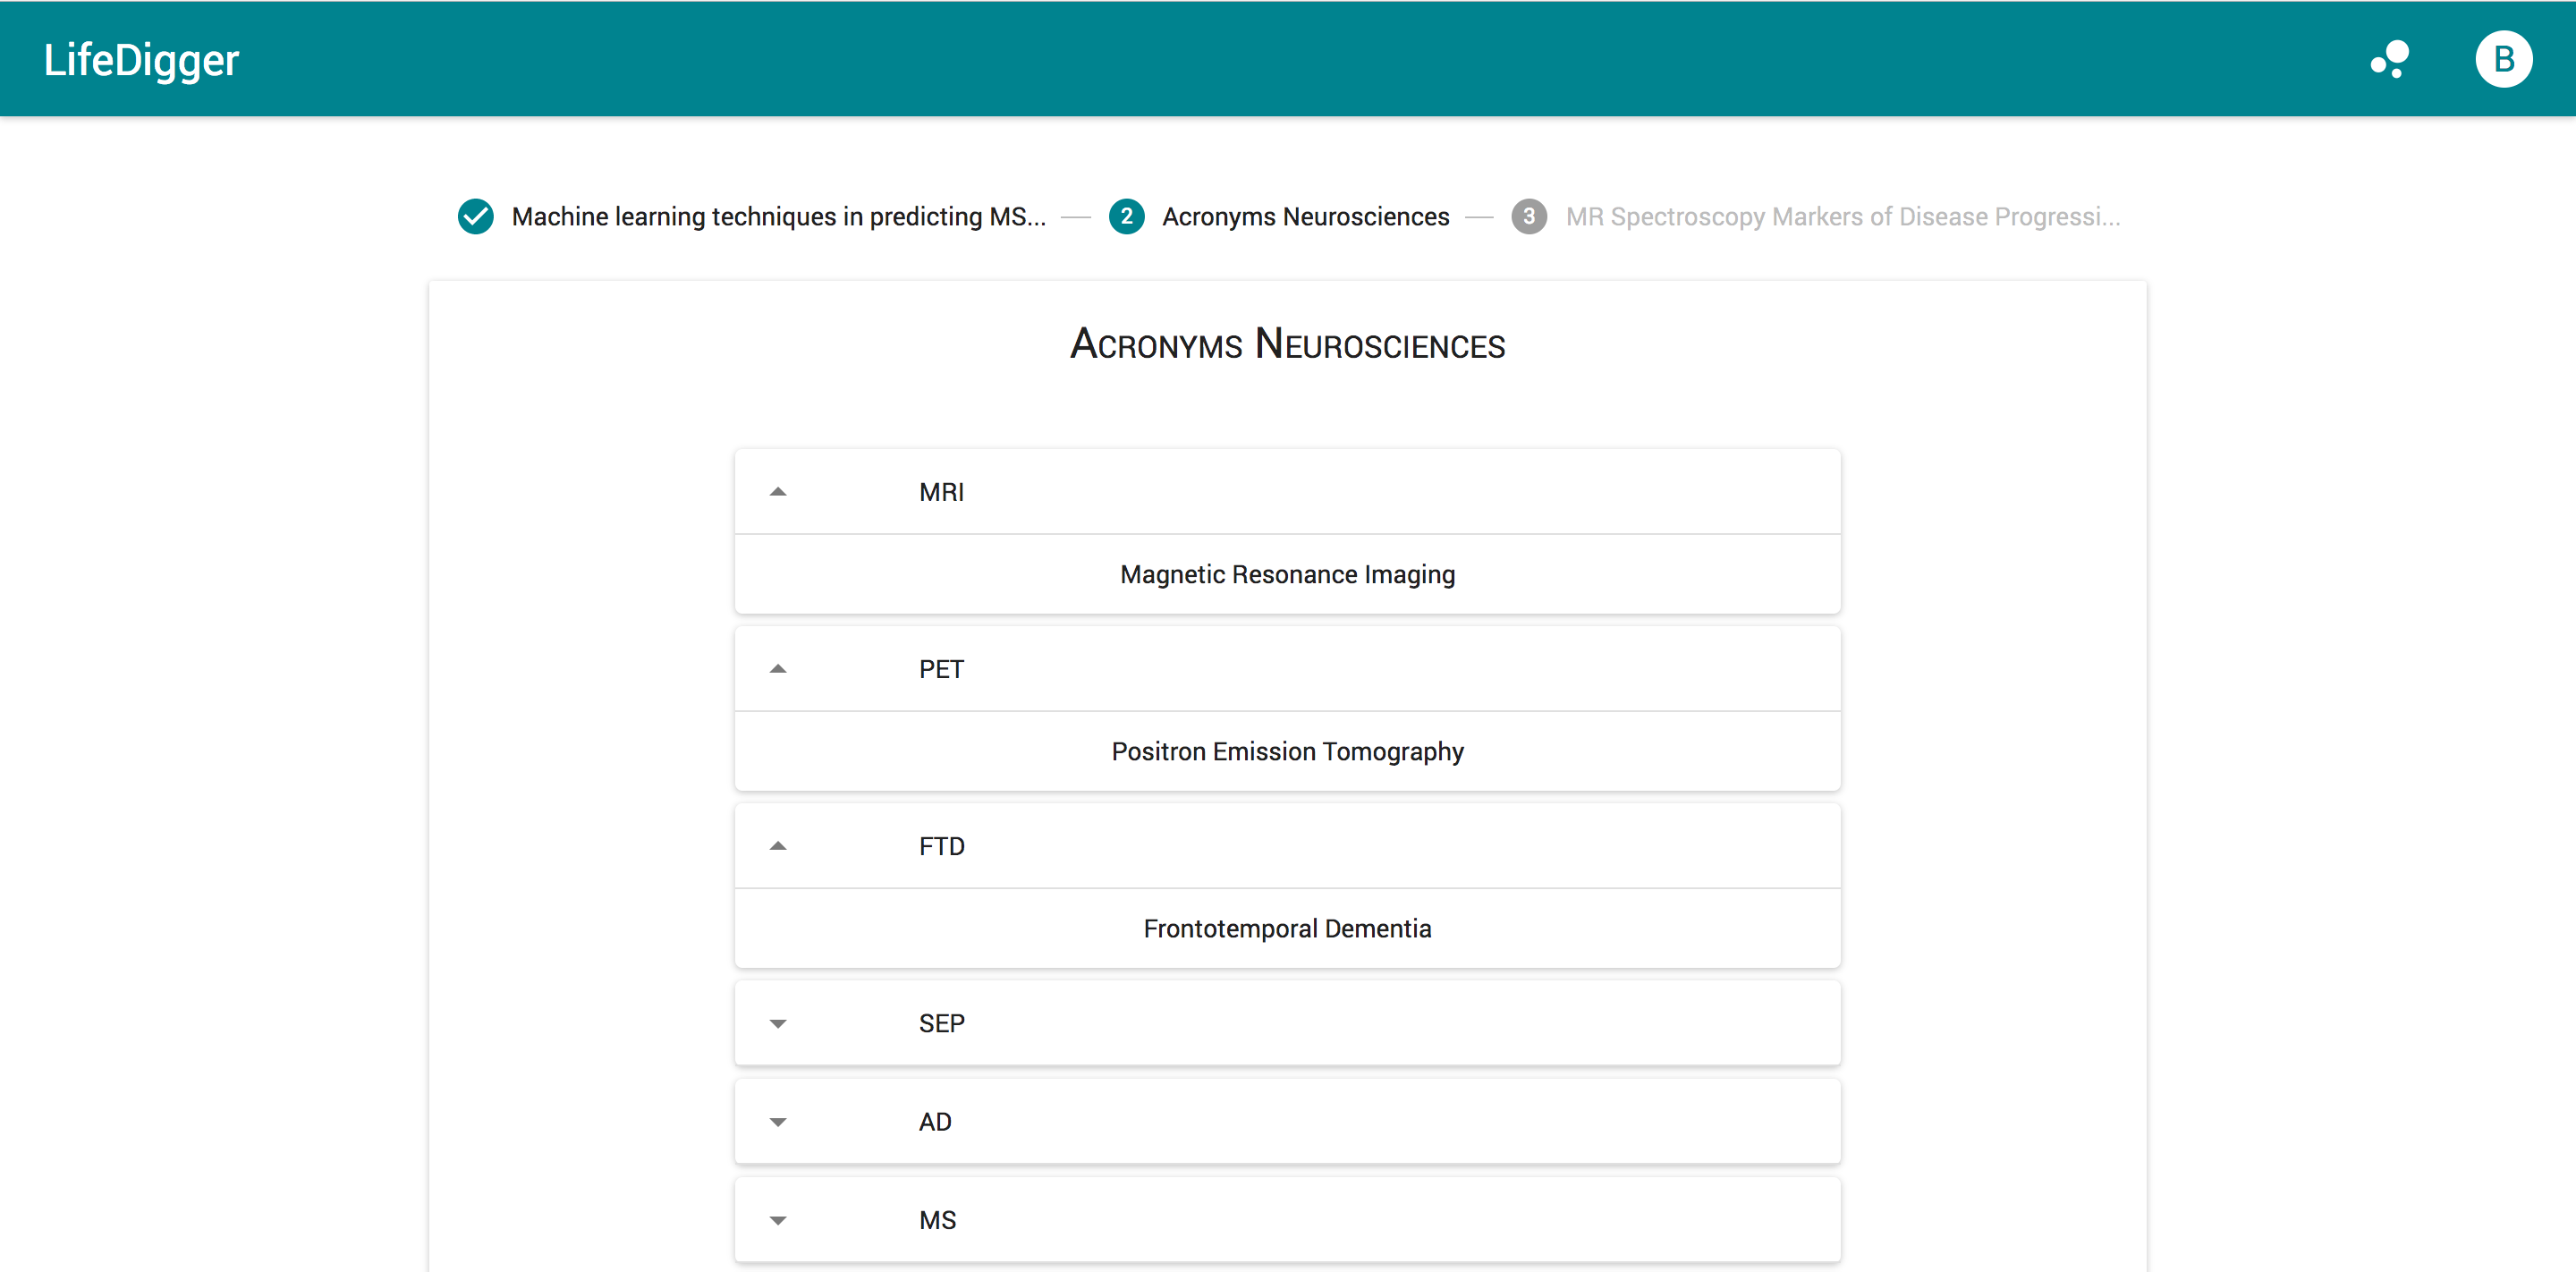Expand the MS acronym arrow
Image resolution: width=2576 pixels, height=1272 pixels.
click(778, 1220)
